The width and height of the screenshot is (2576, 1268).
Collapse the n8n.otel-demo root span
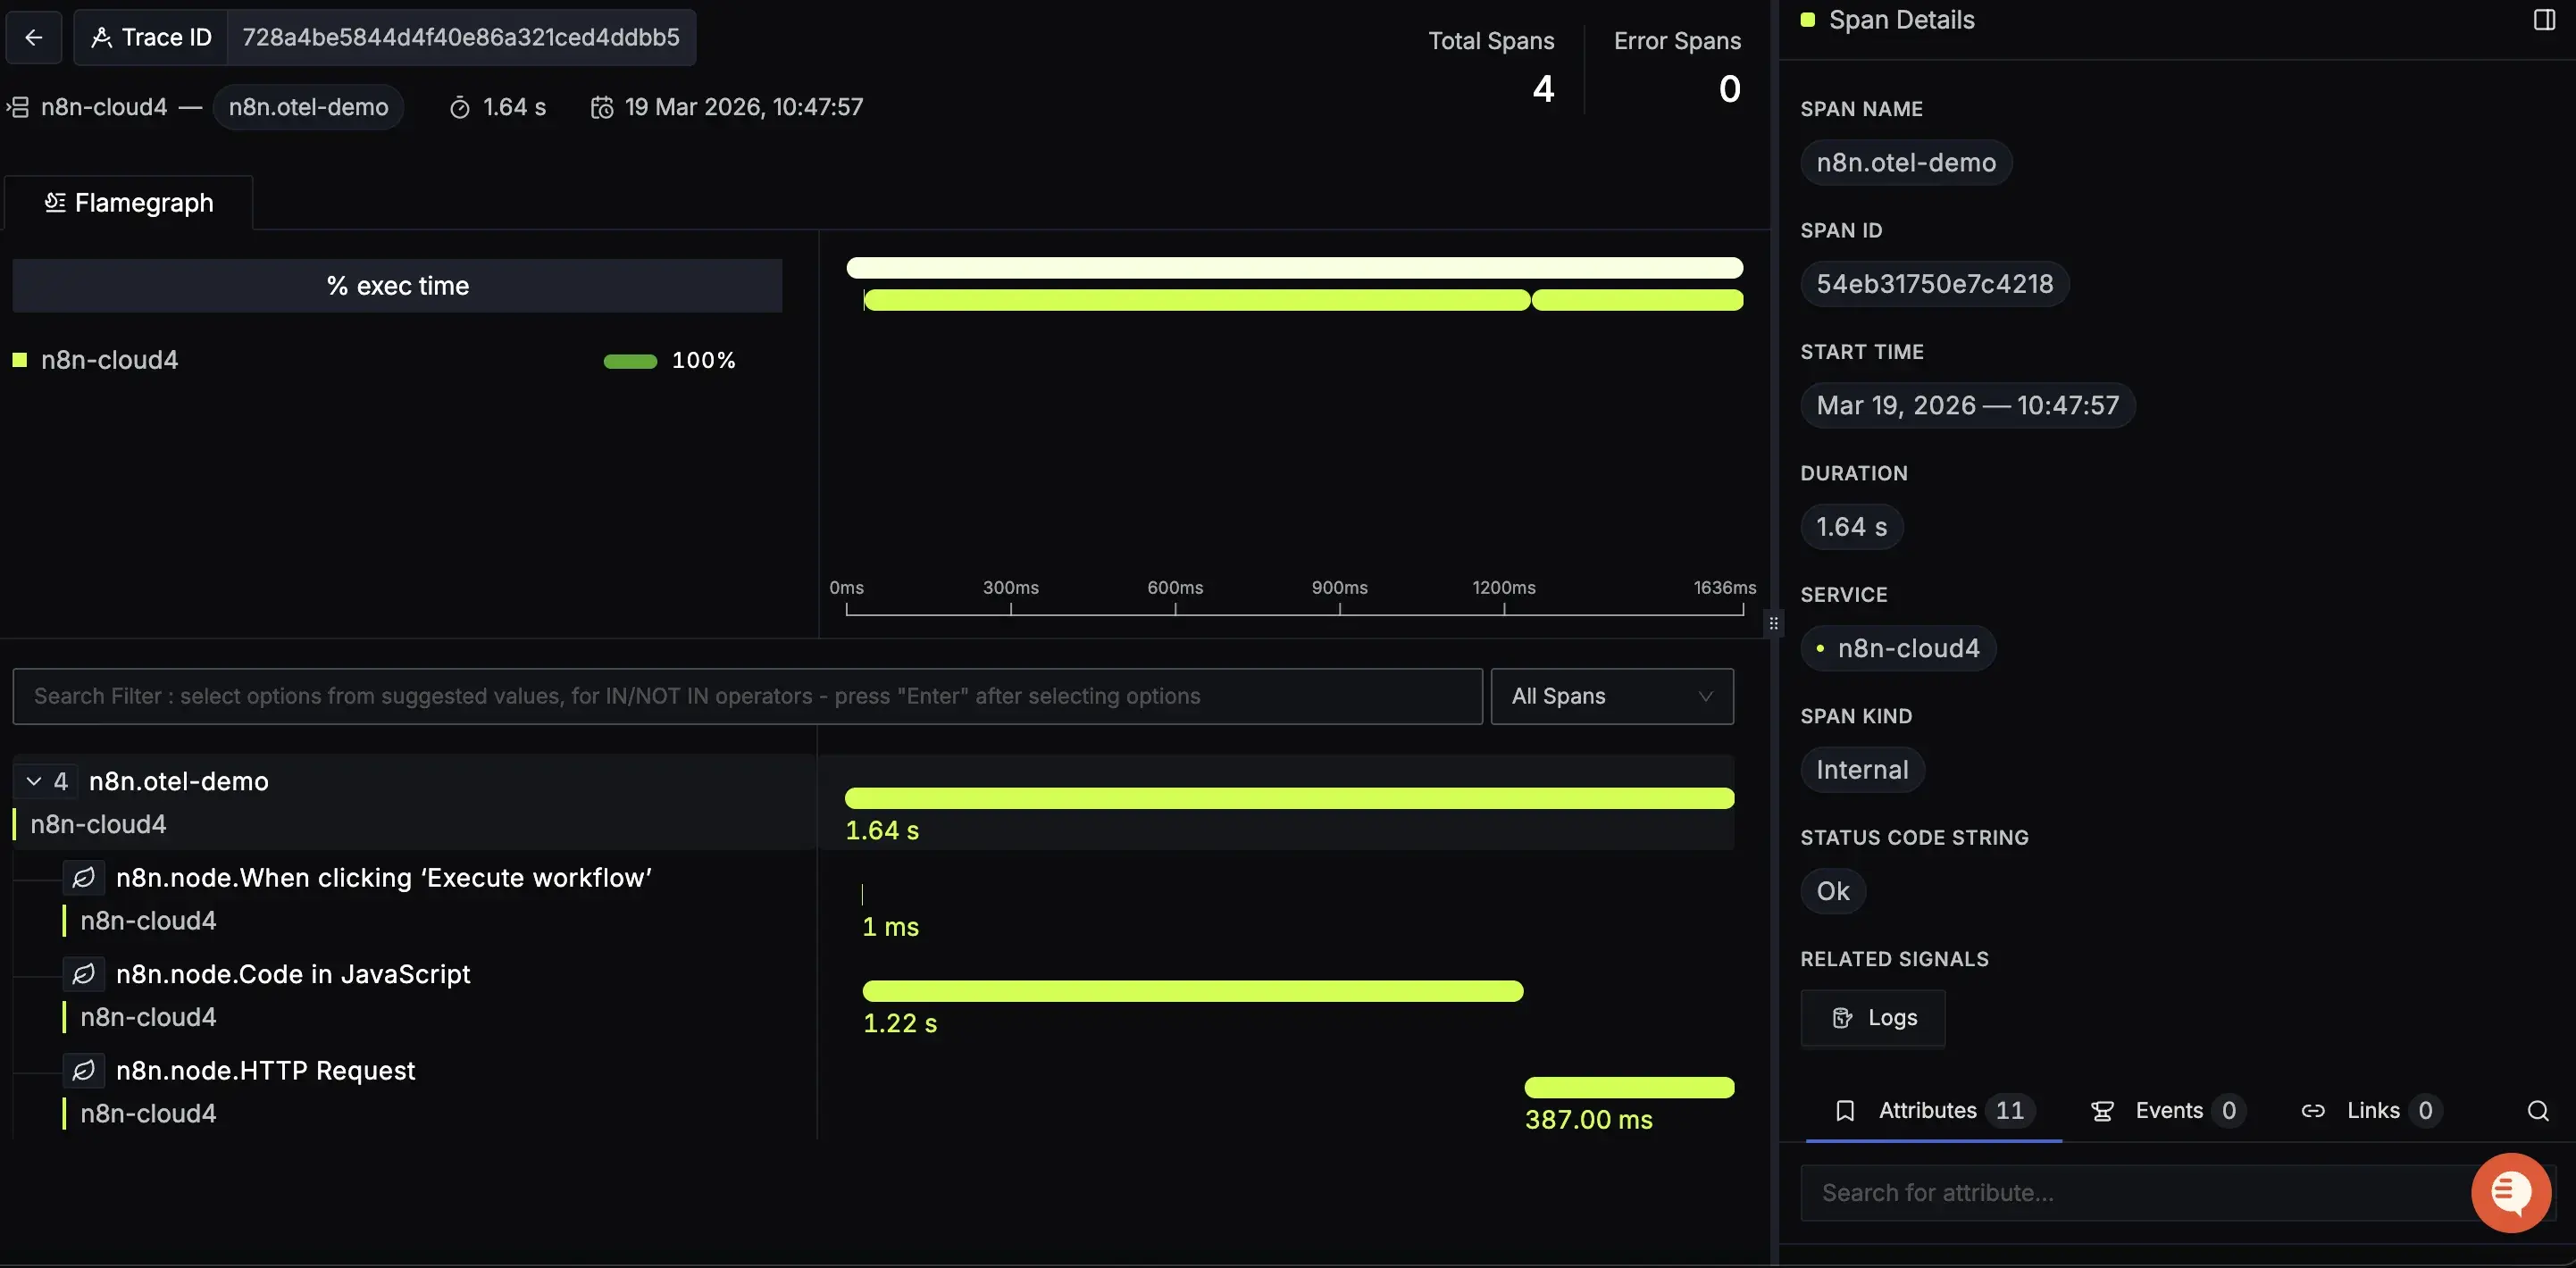(x=34, y=781)
